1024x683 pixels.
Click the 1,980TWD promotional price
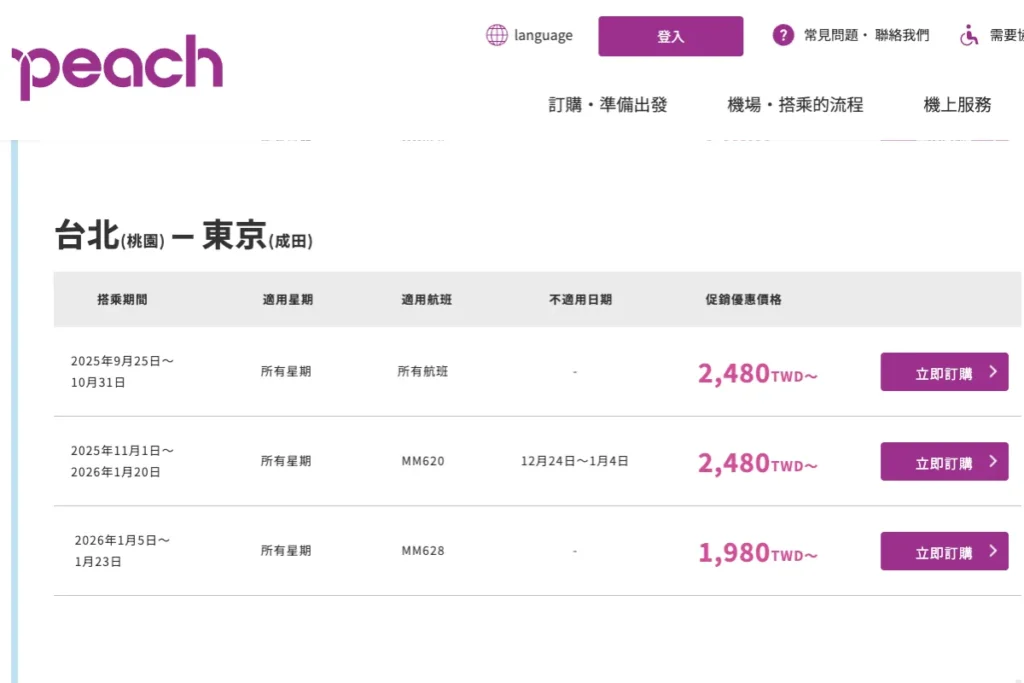click(x=758, y=552)
